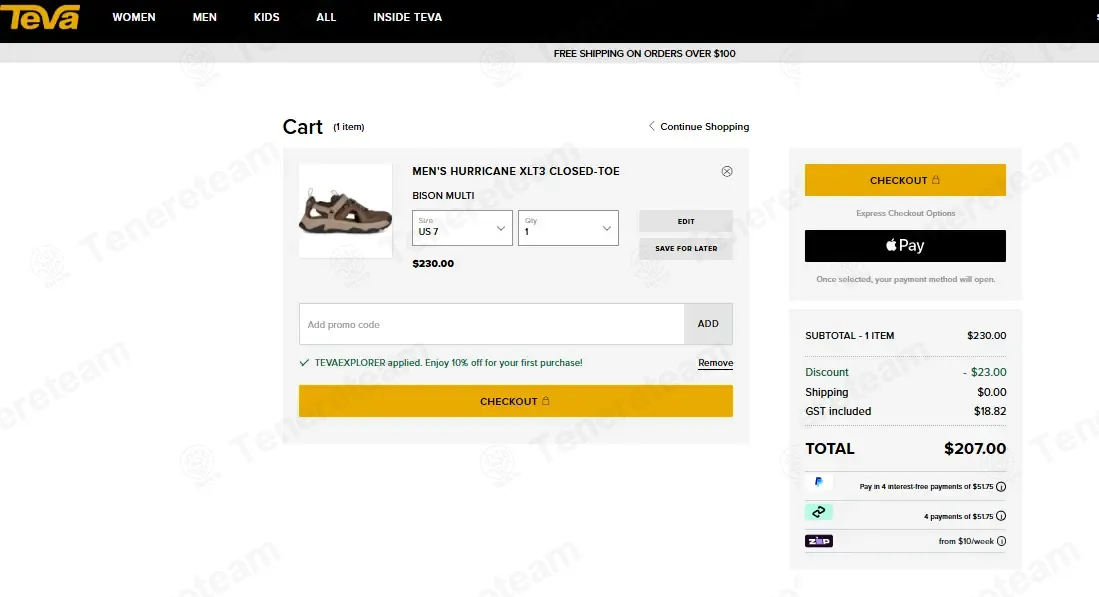Click the SUBTOTAL - 1 ITEM label

tap(849, 336)
